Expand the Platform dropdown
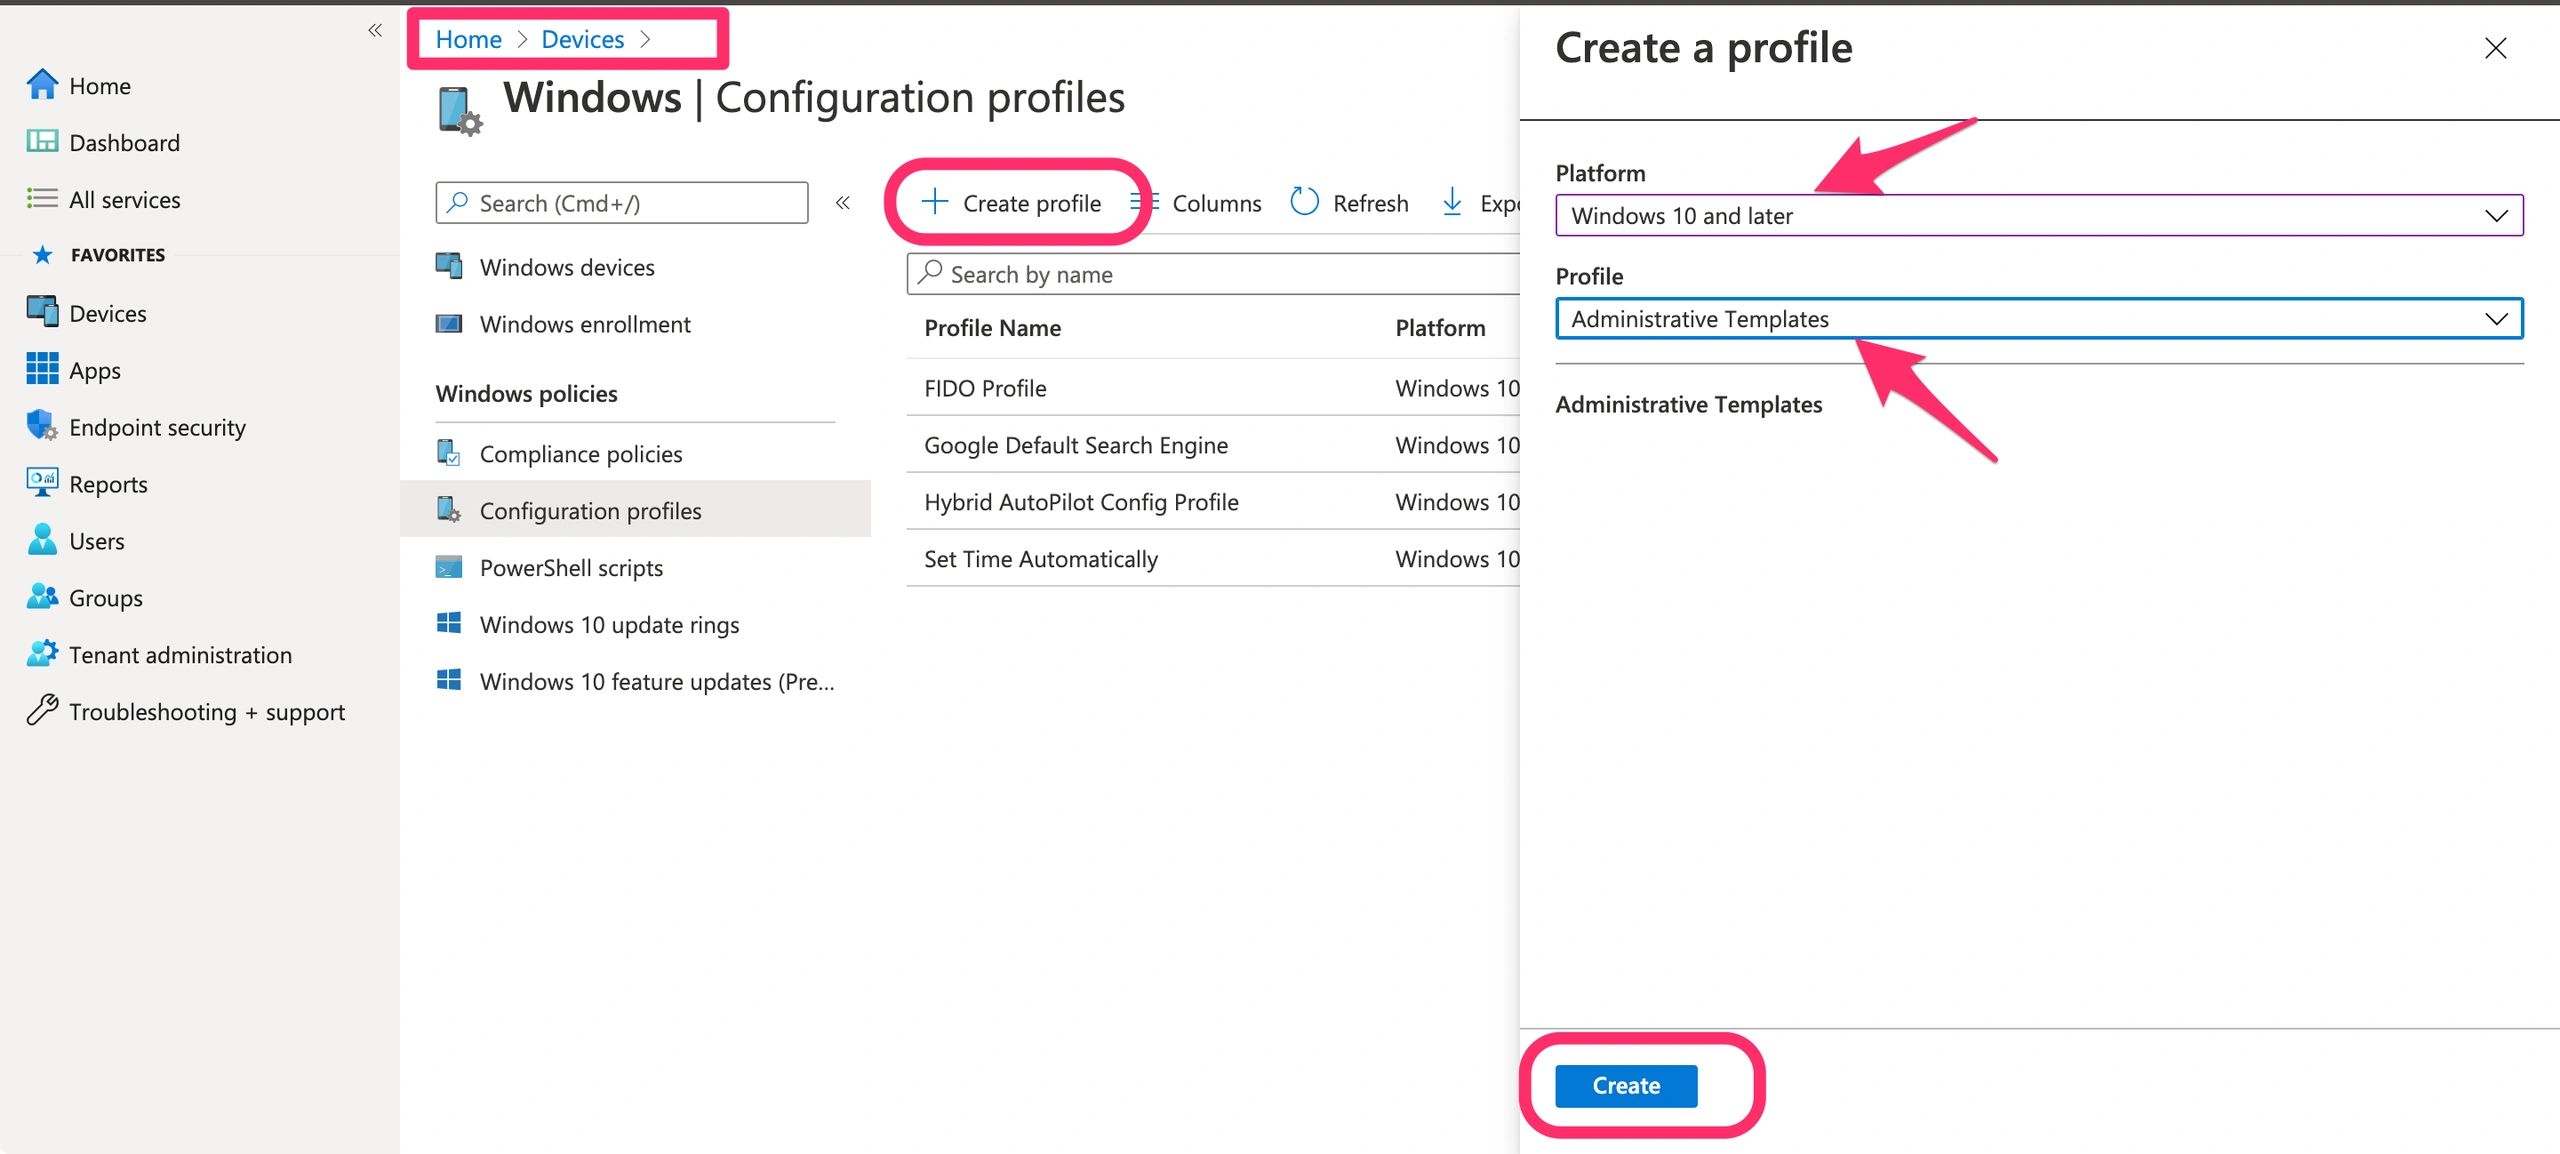The width and height of the screenshot is (2560, 1154). (x=2038, y=216)
